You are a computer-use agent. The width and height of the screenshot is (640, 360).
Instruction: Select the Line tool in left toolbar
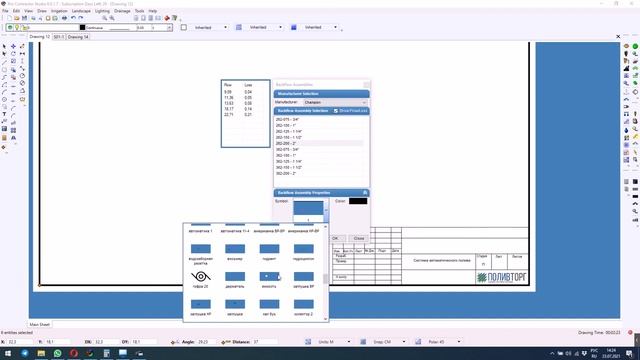pos(4,62)
